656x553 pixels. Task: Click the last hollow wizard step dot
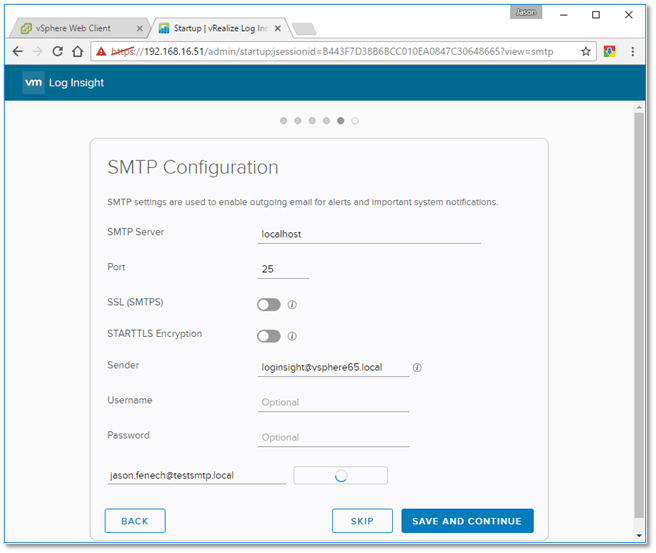(x=355, y=120)
